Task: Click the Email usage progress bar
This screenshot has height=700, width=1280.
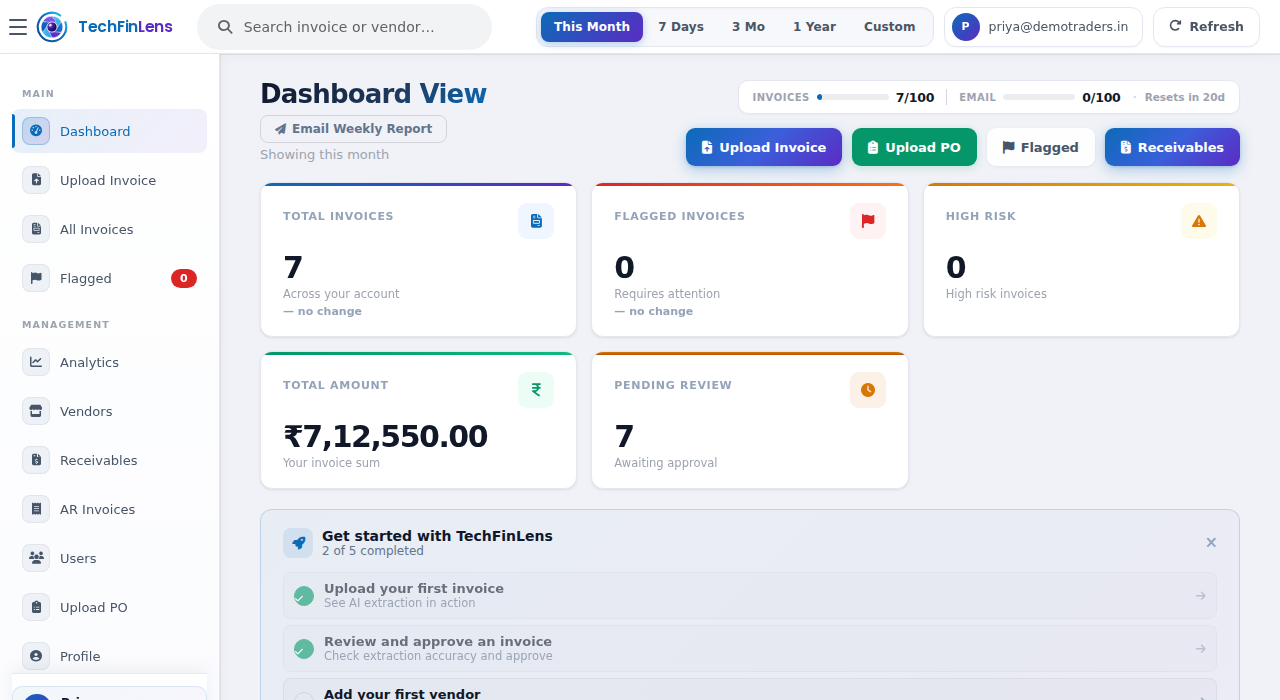Action: click(1039, 97)
